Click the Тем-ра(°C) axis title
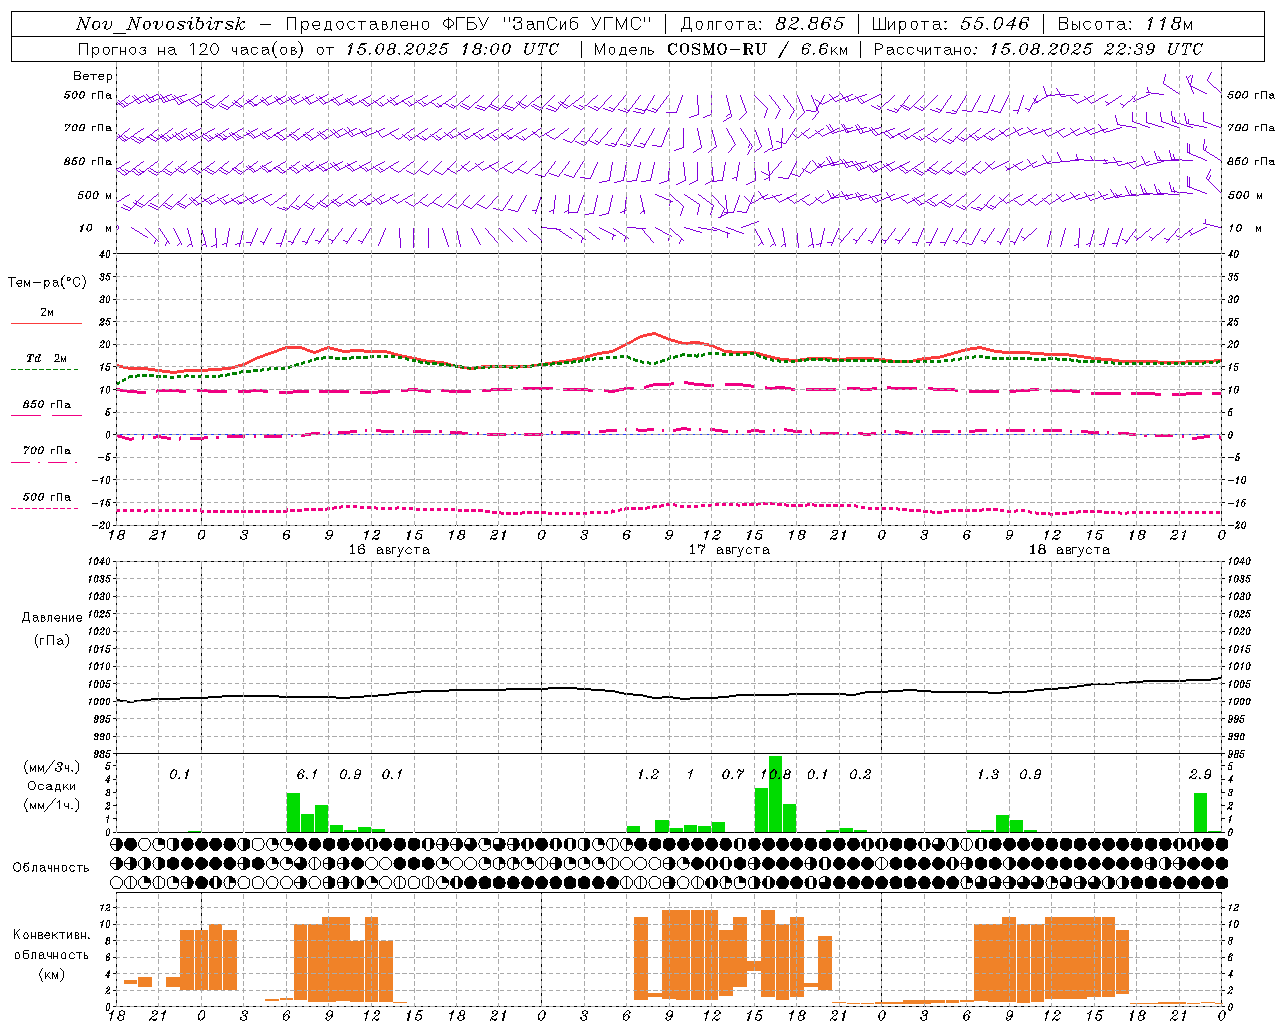Screen dimensions: 1280x1024 click(47, 282)
